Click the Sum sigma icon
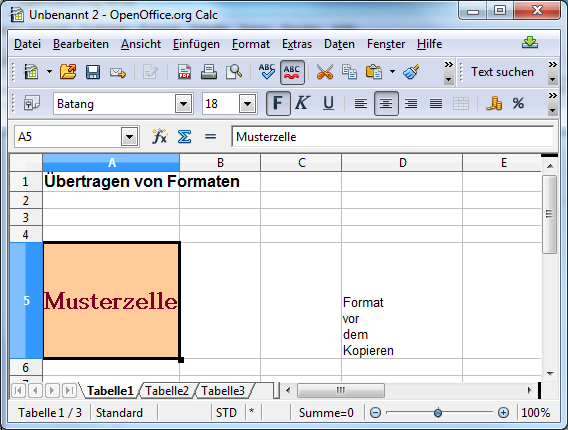The width and height of the screenshot is (568, 430). click(184, 137)
